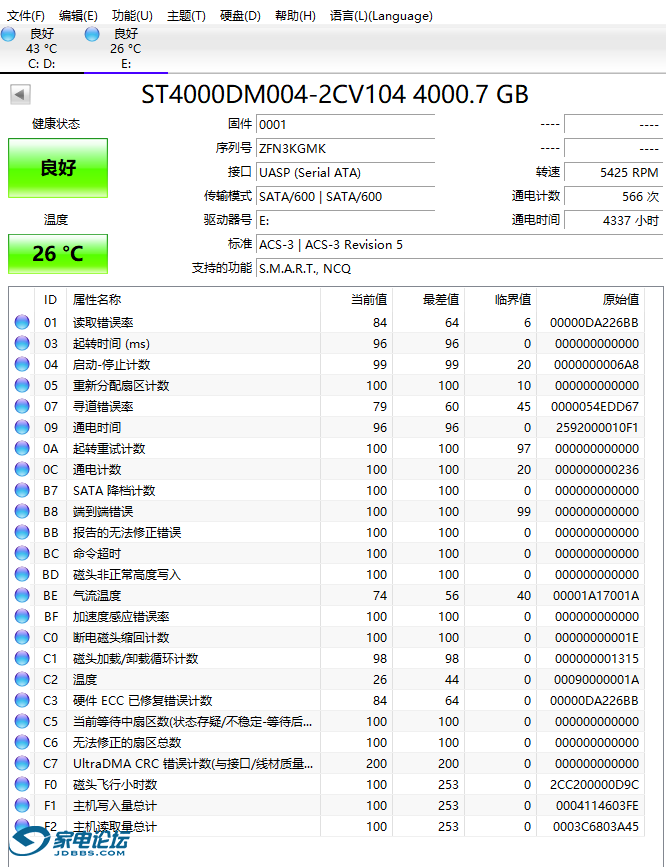Viewport: 666px width, 867px height.
Task: Open the 硬盘(D) menu
Action: tap(240, 16)
